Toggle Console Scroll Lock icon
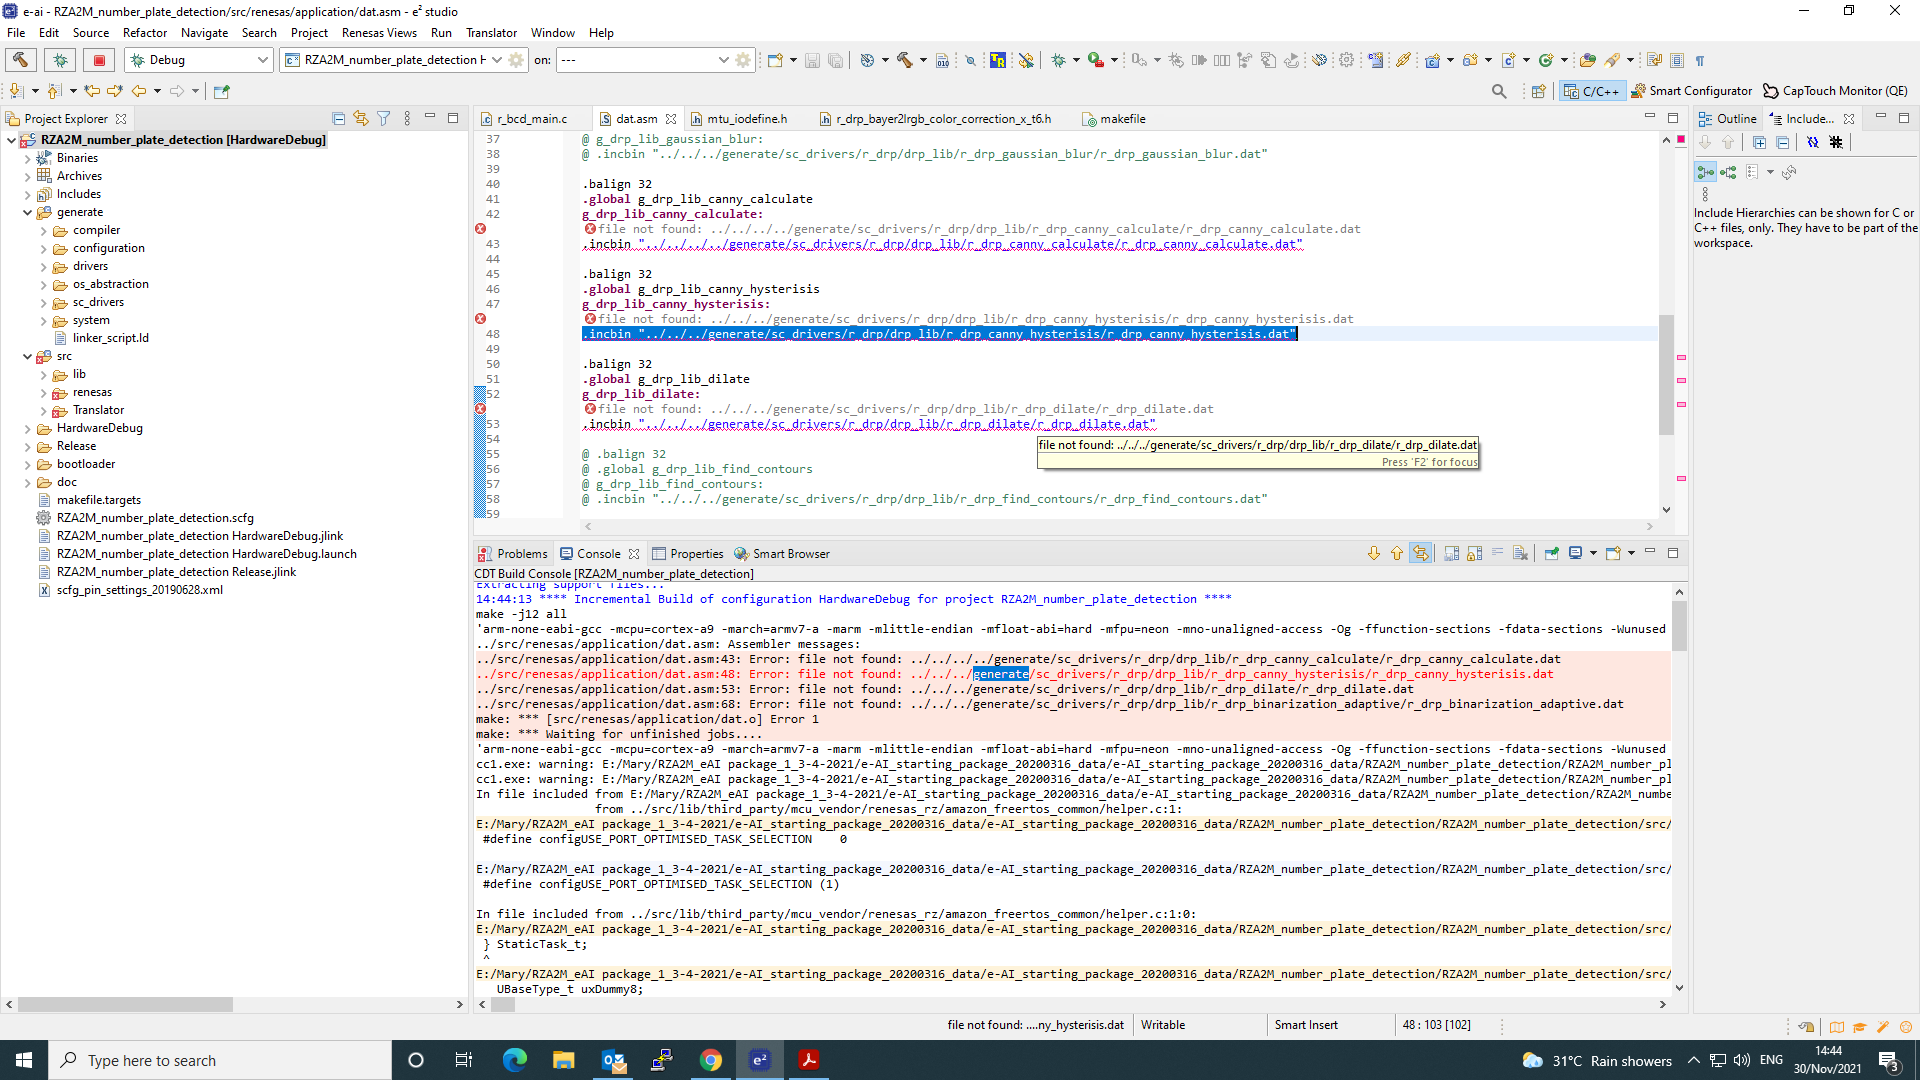This screenshot has height=1080, width=1920. pyautogui.click(x=1474, y=554)
